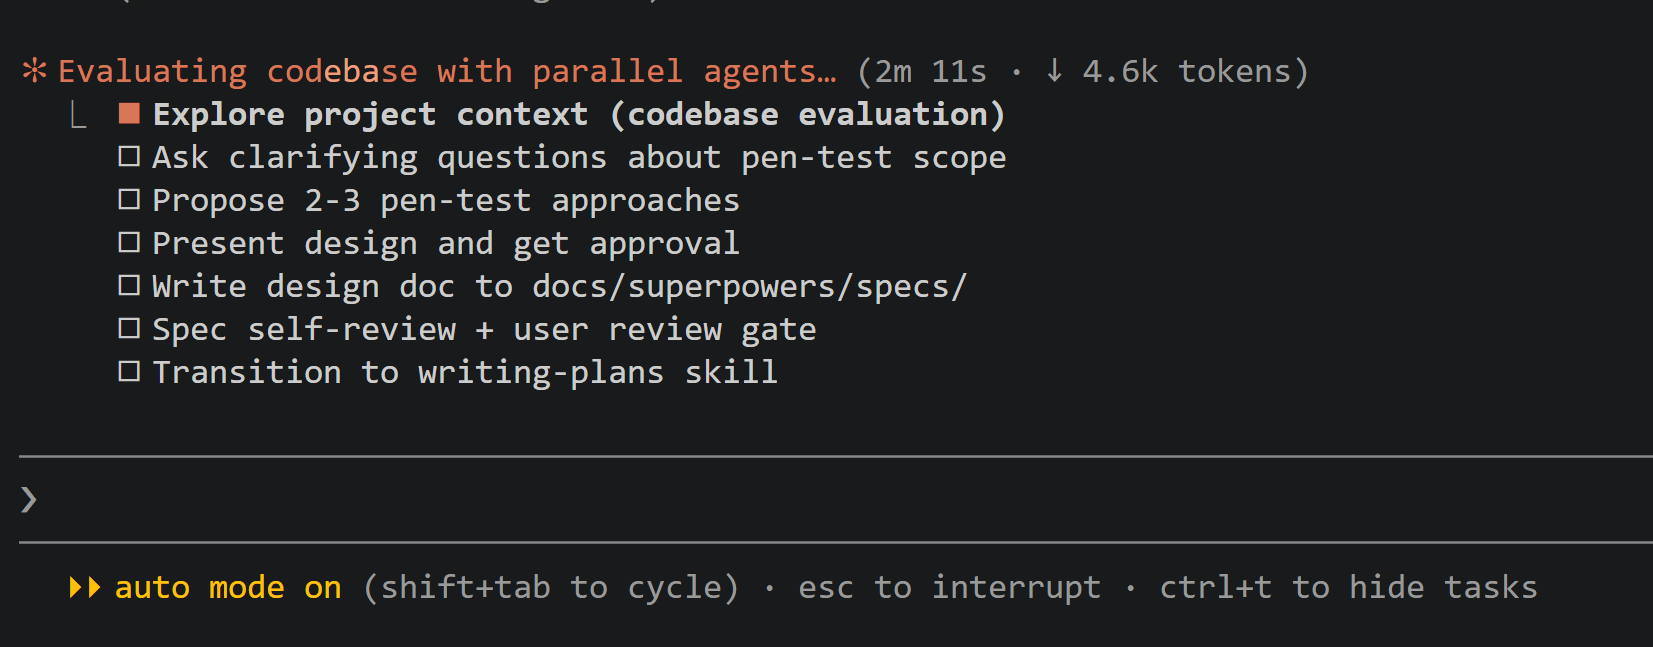Click the 'Evaluating codebase with parallel agents' status
The height and width of the screenshot is (647, 1653).
[447, 71]
